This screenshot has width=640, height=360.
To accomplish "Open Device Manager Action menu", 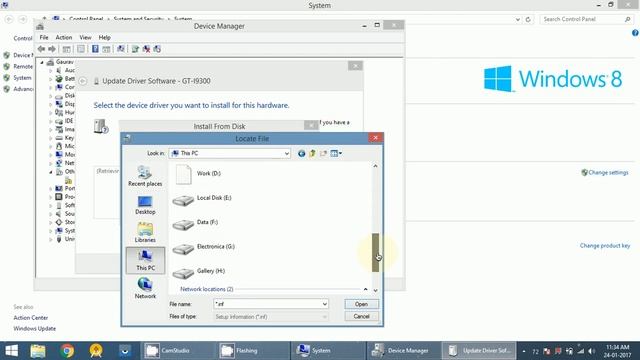I will (64, 38).
